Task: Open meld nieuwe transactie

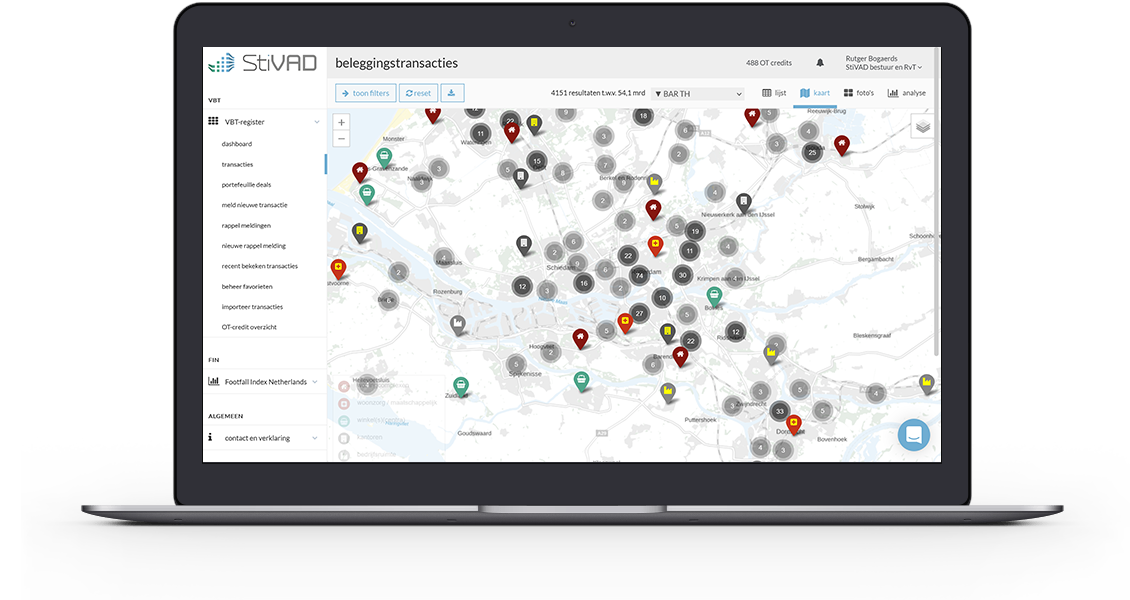Action: coord(254,205)
